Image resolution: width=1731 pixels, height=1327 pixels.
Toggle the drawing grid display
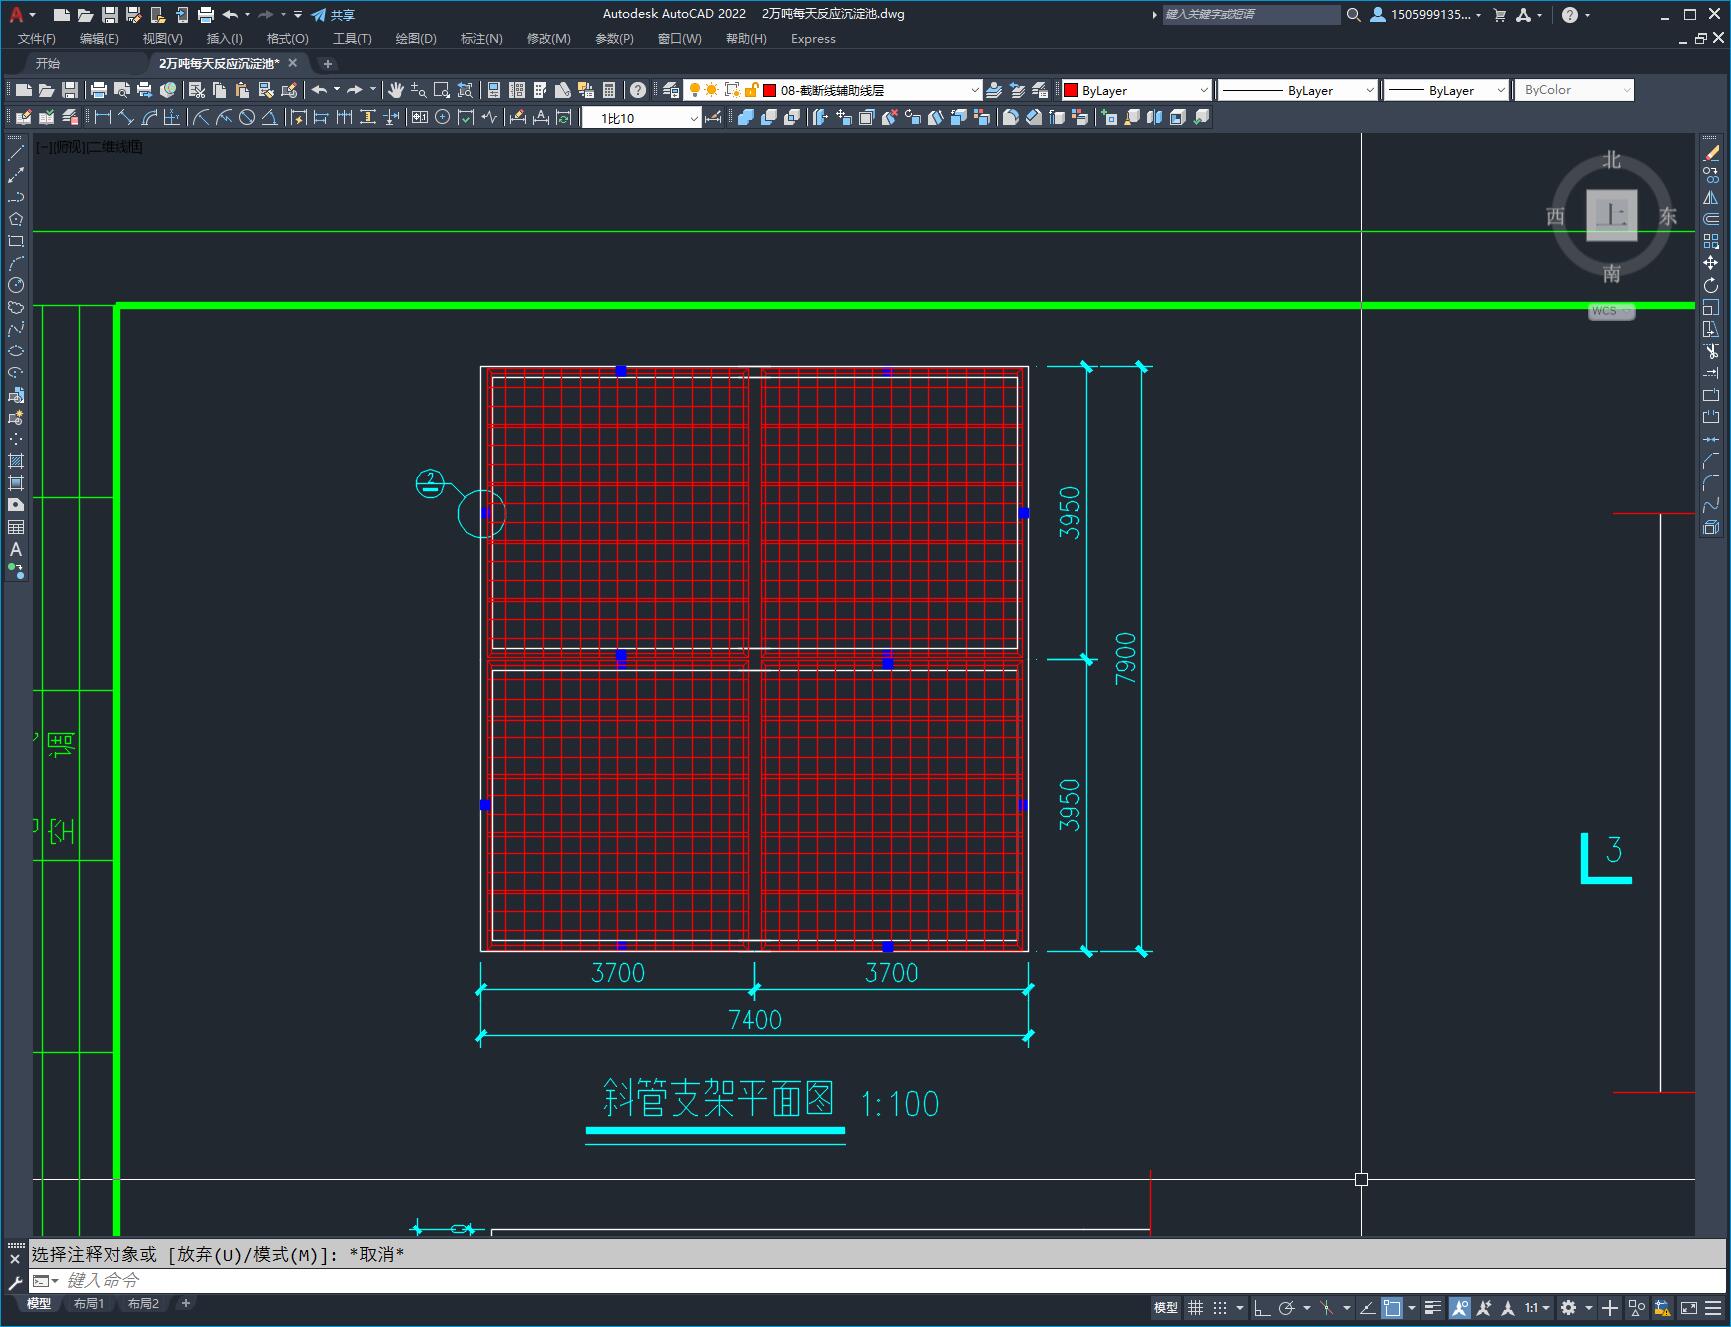click(1195, 1307)
